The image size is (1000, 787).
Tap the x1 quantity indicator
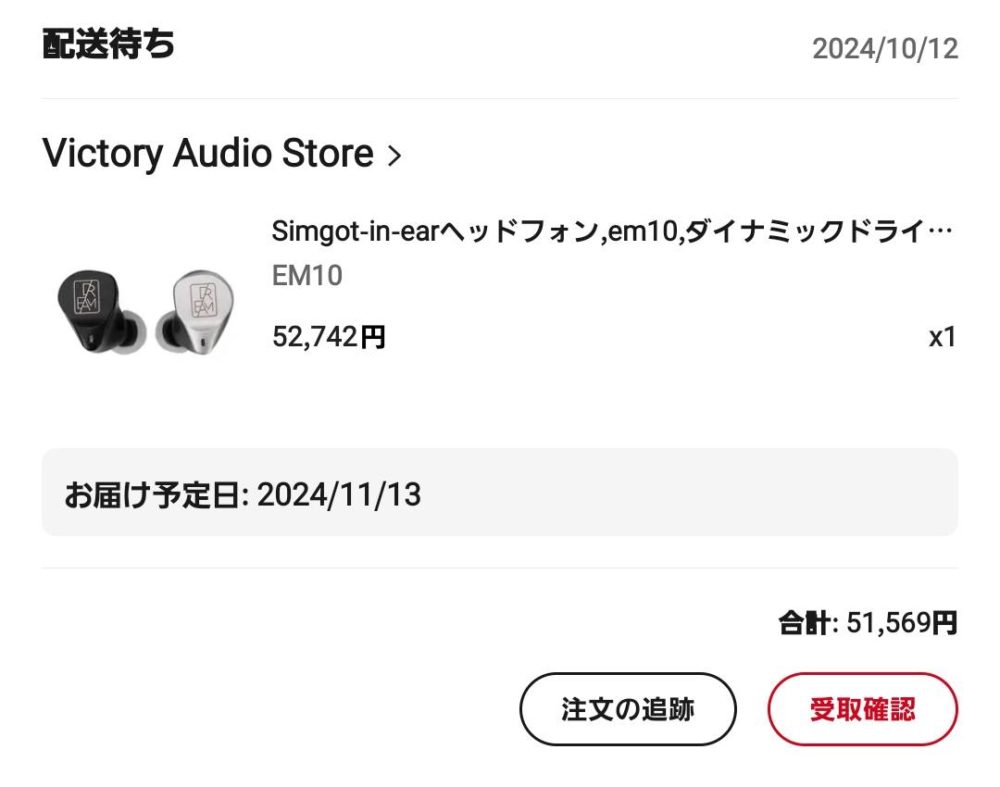tap(942, 337)
